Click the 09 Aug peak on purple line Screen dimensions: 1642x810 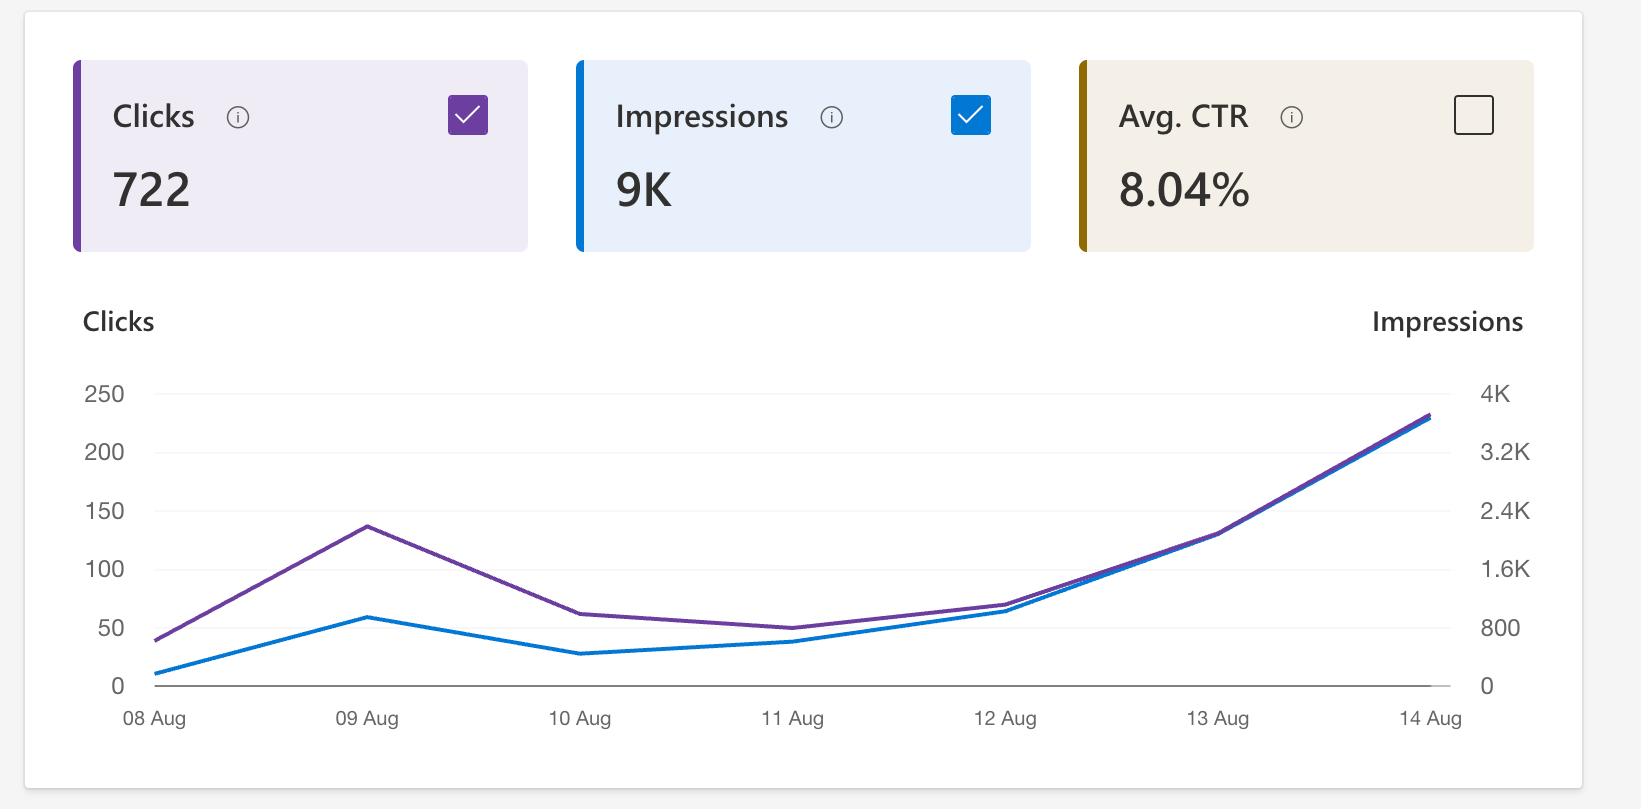tap(368, 526)
